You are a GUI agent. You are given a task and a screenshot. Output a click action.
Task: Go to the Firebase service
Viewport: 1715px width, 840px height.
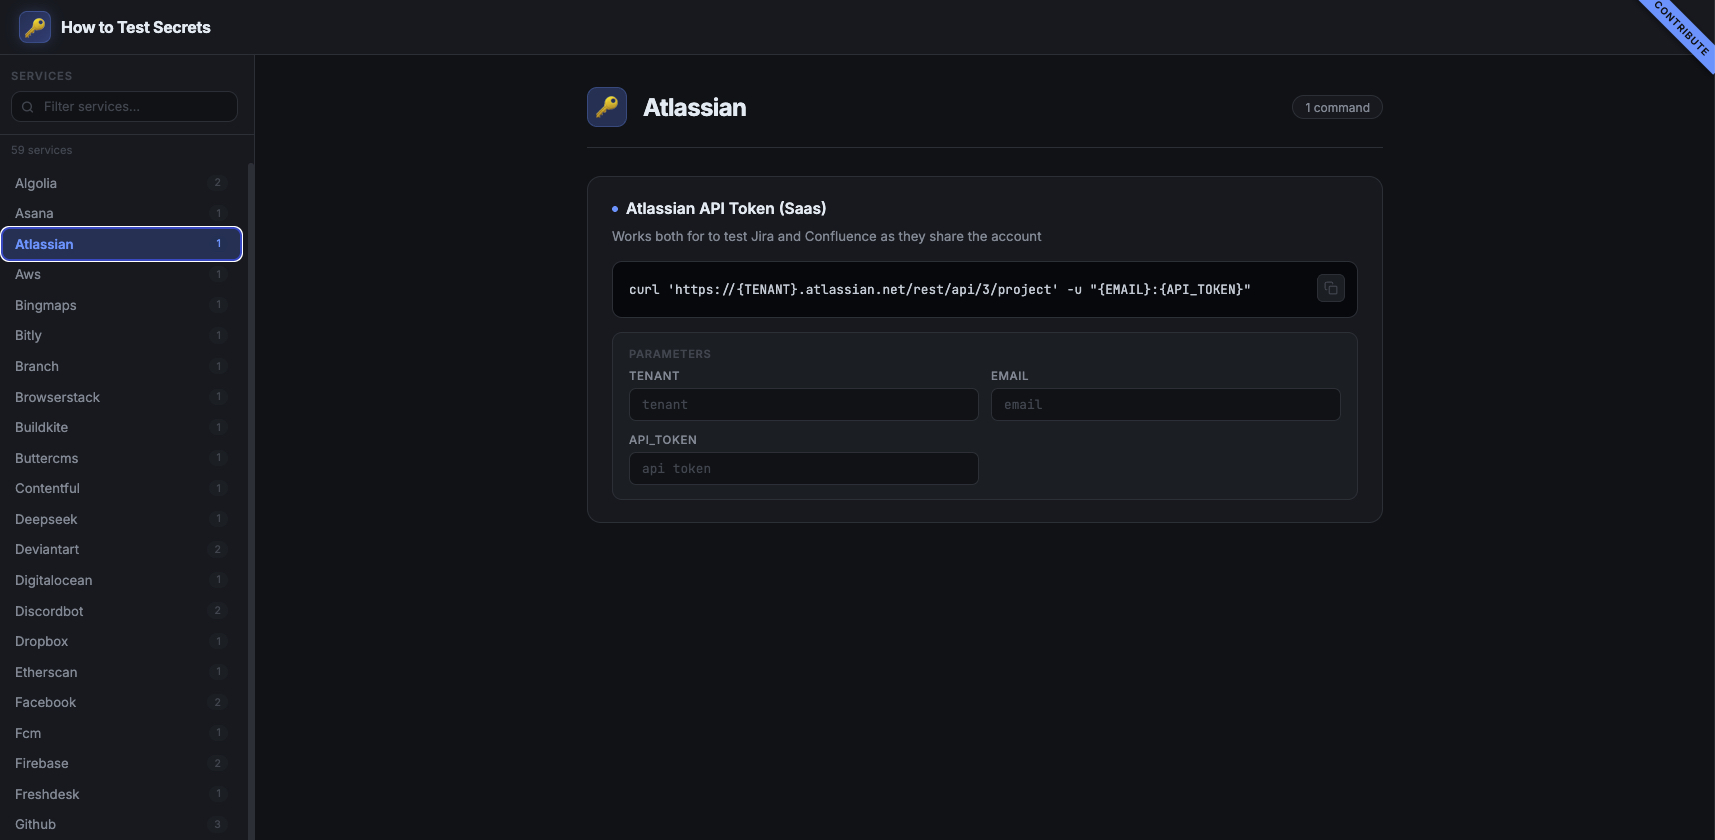tap(121, 763)
